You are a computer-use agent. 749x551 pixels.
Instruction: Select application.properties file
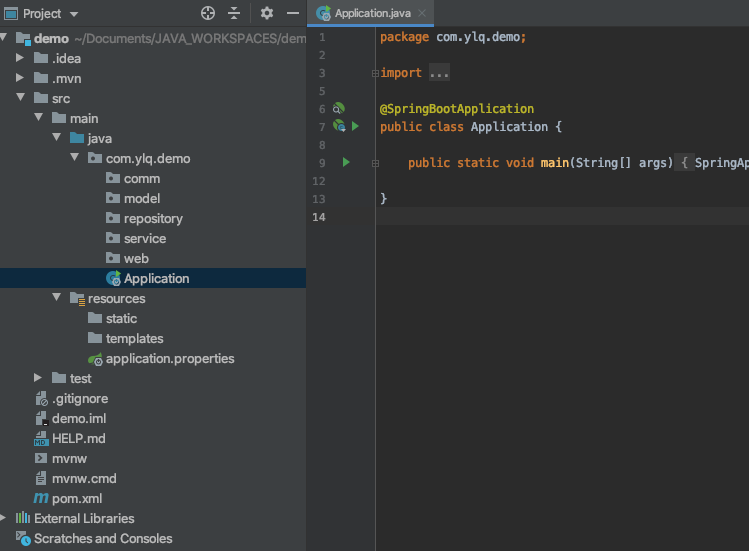point(169,358)
